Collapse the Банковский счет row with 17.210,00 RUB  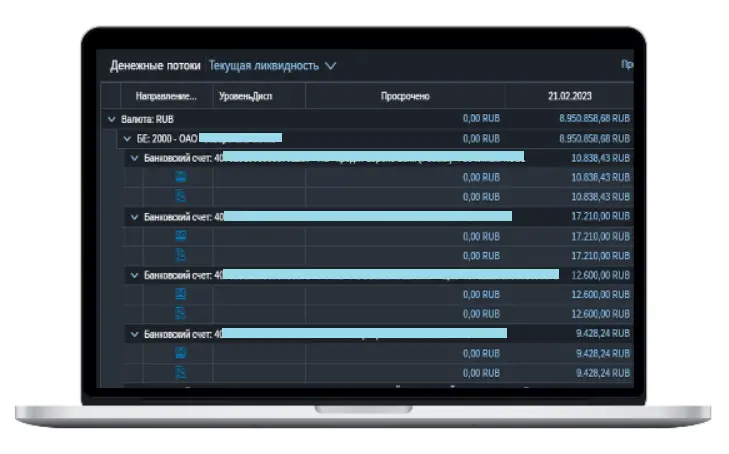pyautogui.click(x=135, y=216)
